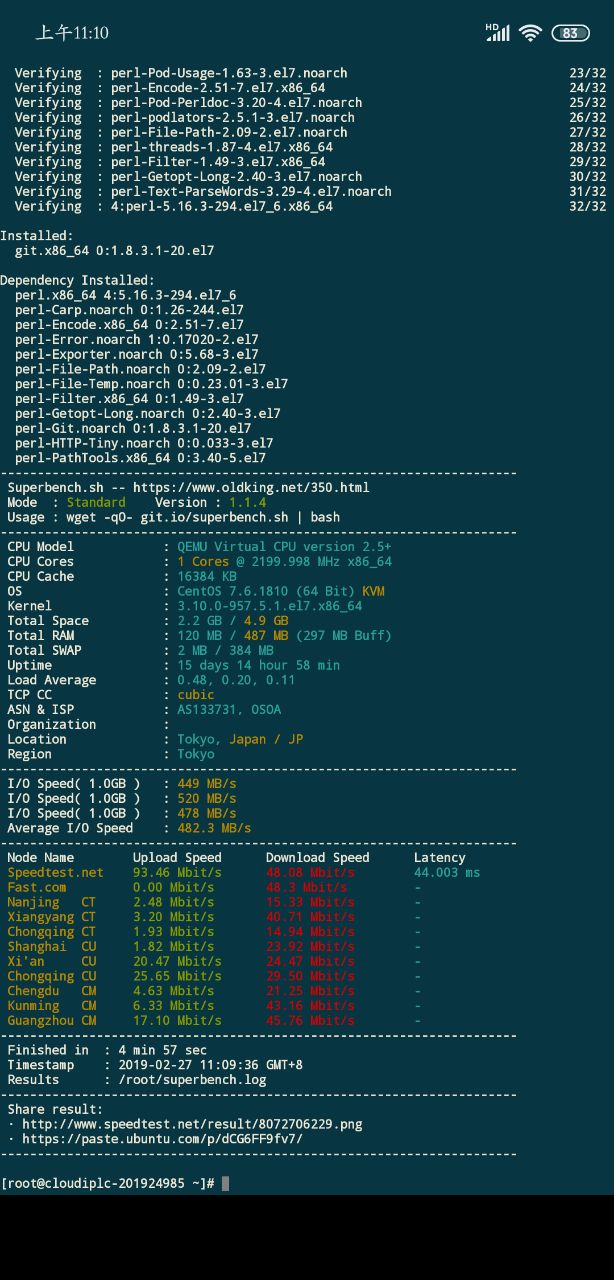Tap the clock in the status bar

pos(72,33)
